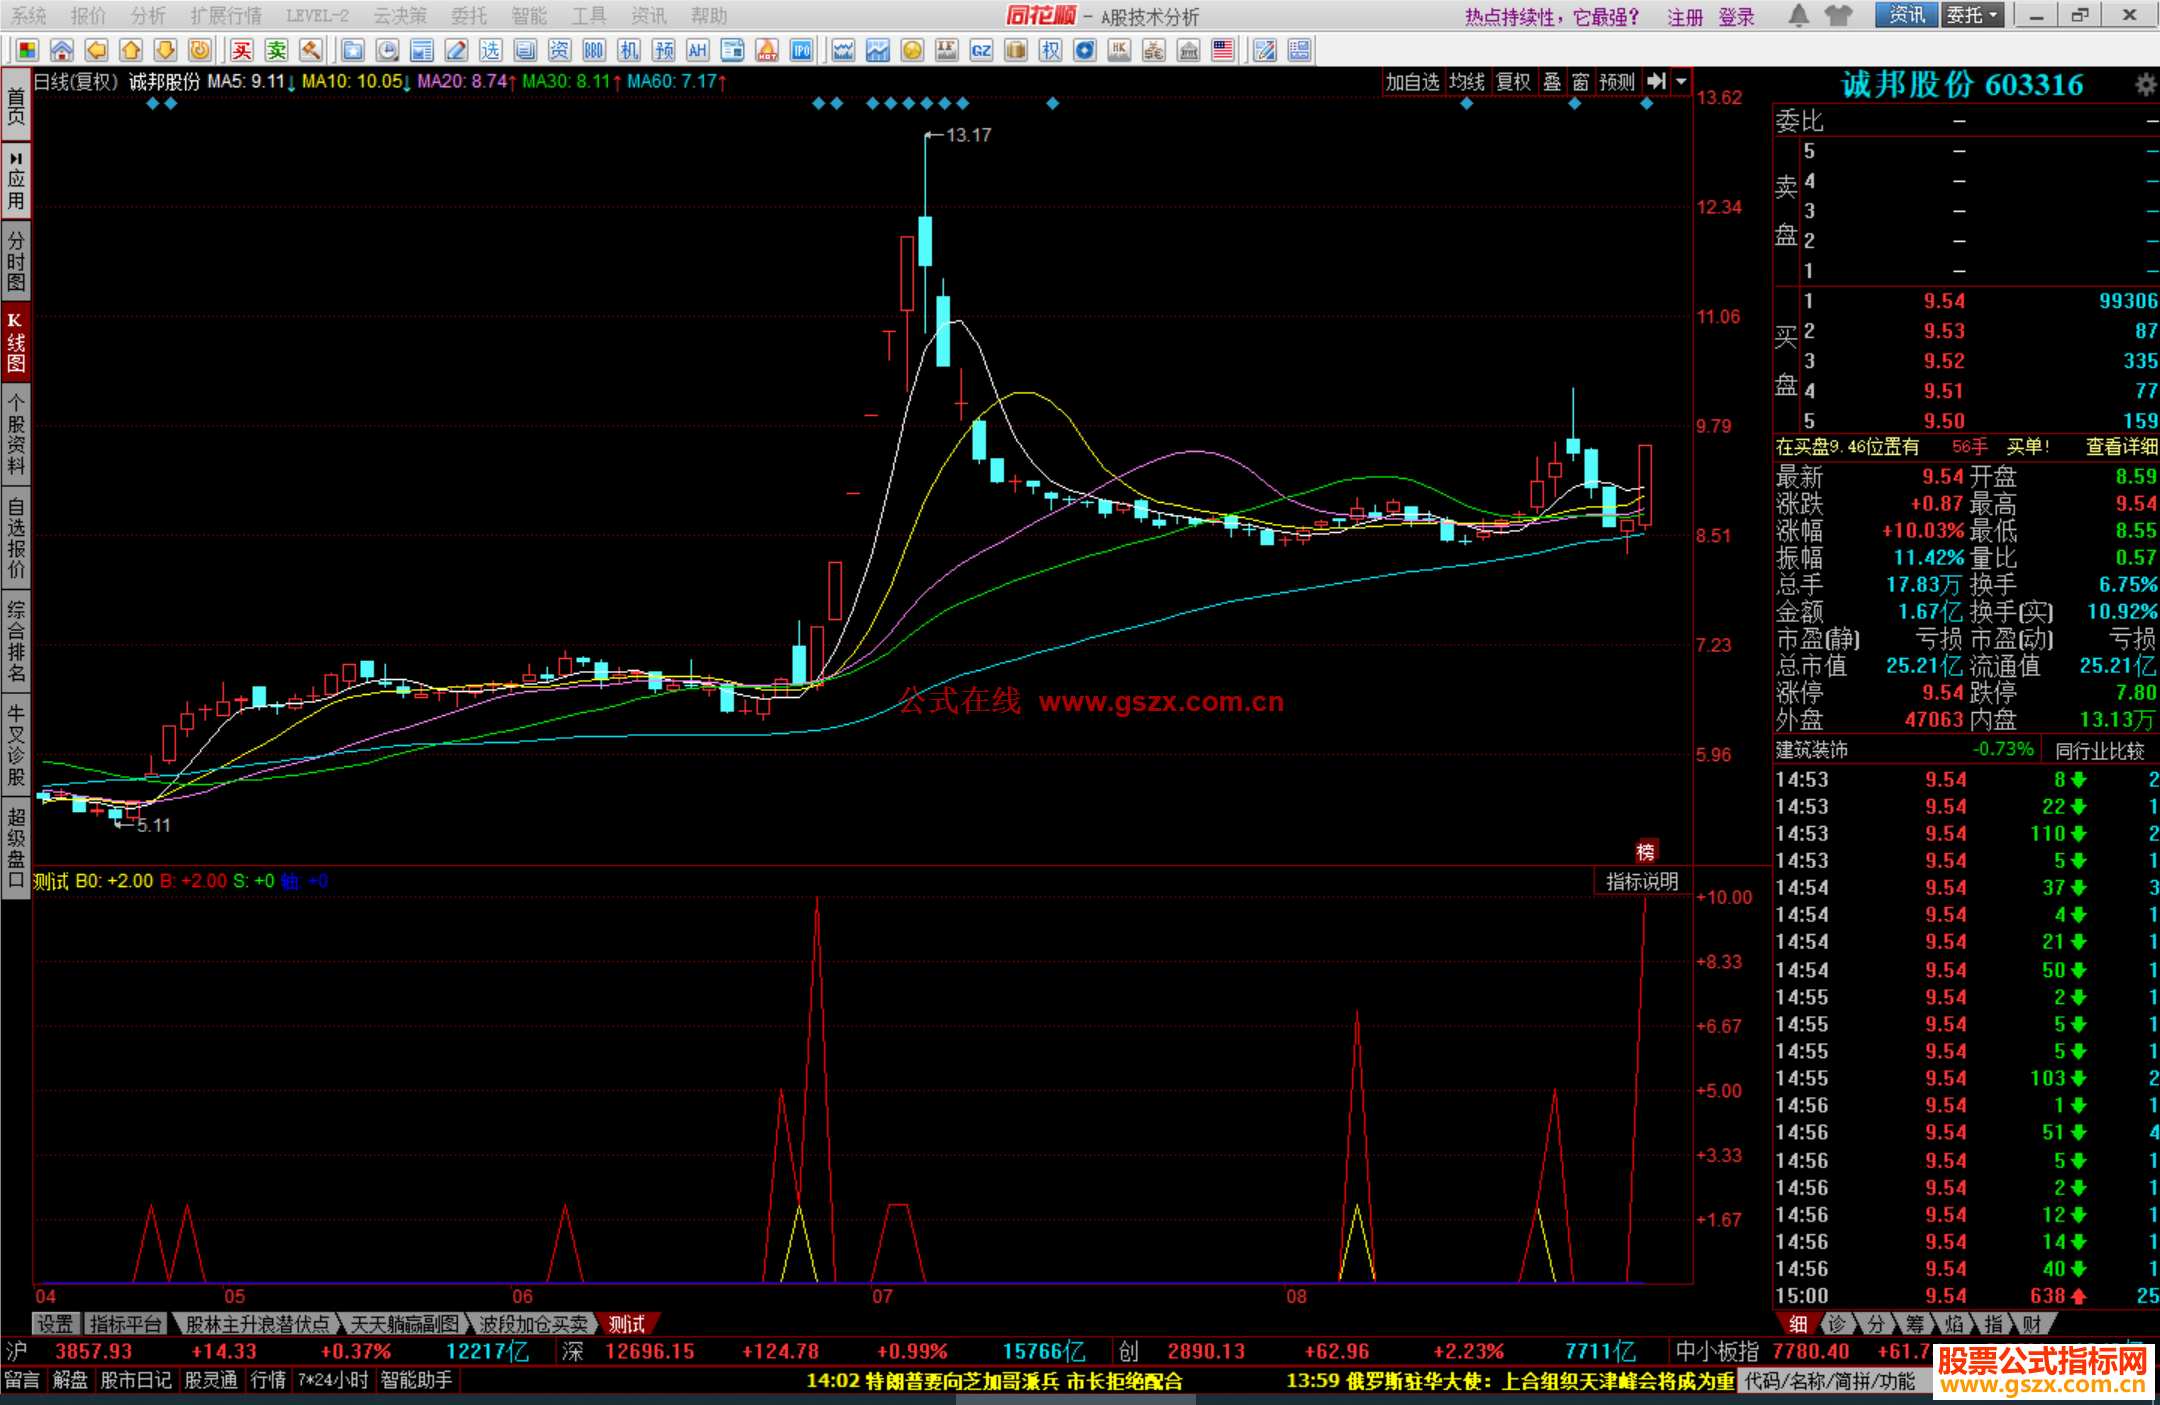This screenshot has width=2160, height=1405.
Task: Toggle 均线 moving average display
Action: pos(1467,82)
